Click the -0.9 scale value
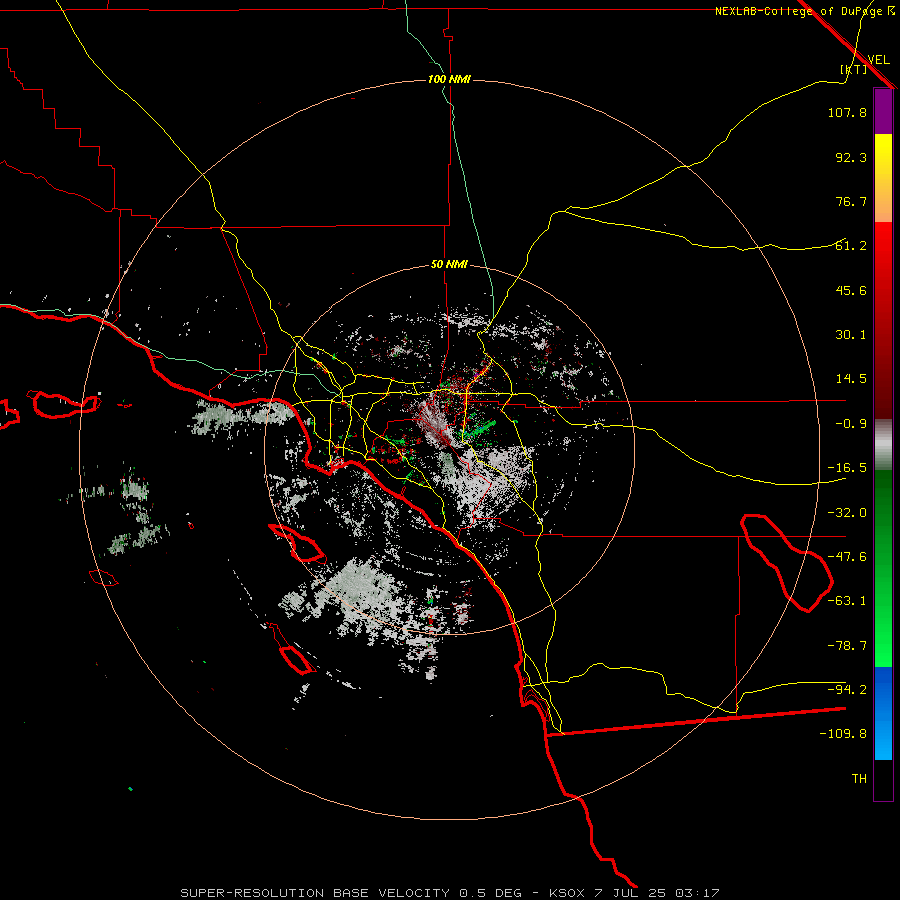 [851, 424]
